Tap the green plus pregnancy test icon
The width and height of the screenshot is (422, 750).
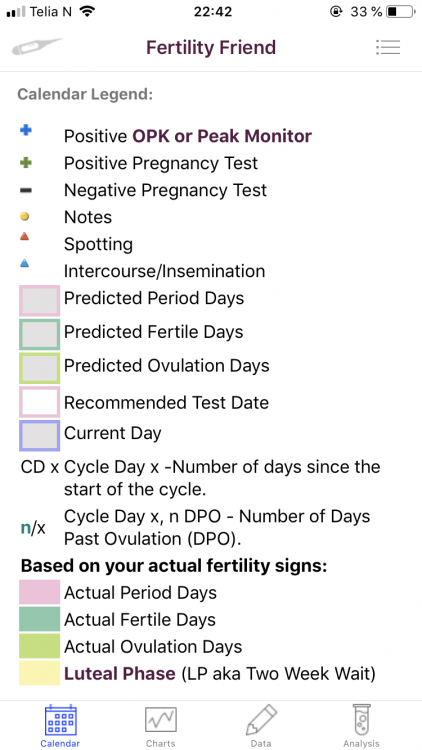(x=26, y=163)
